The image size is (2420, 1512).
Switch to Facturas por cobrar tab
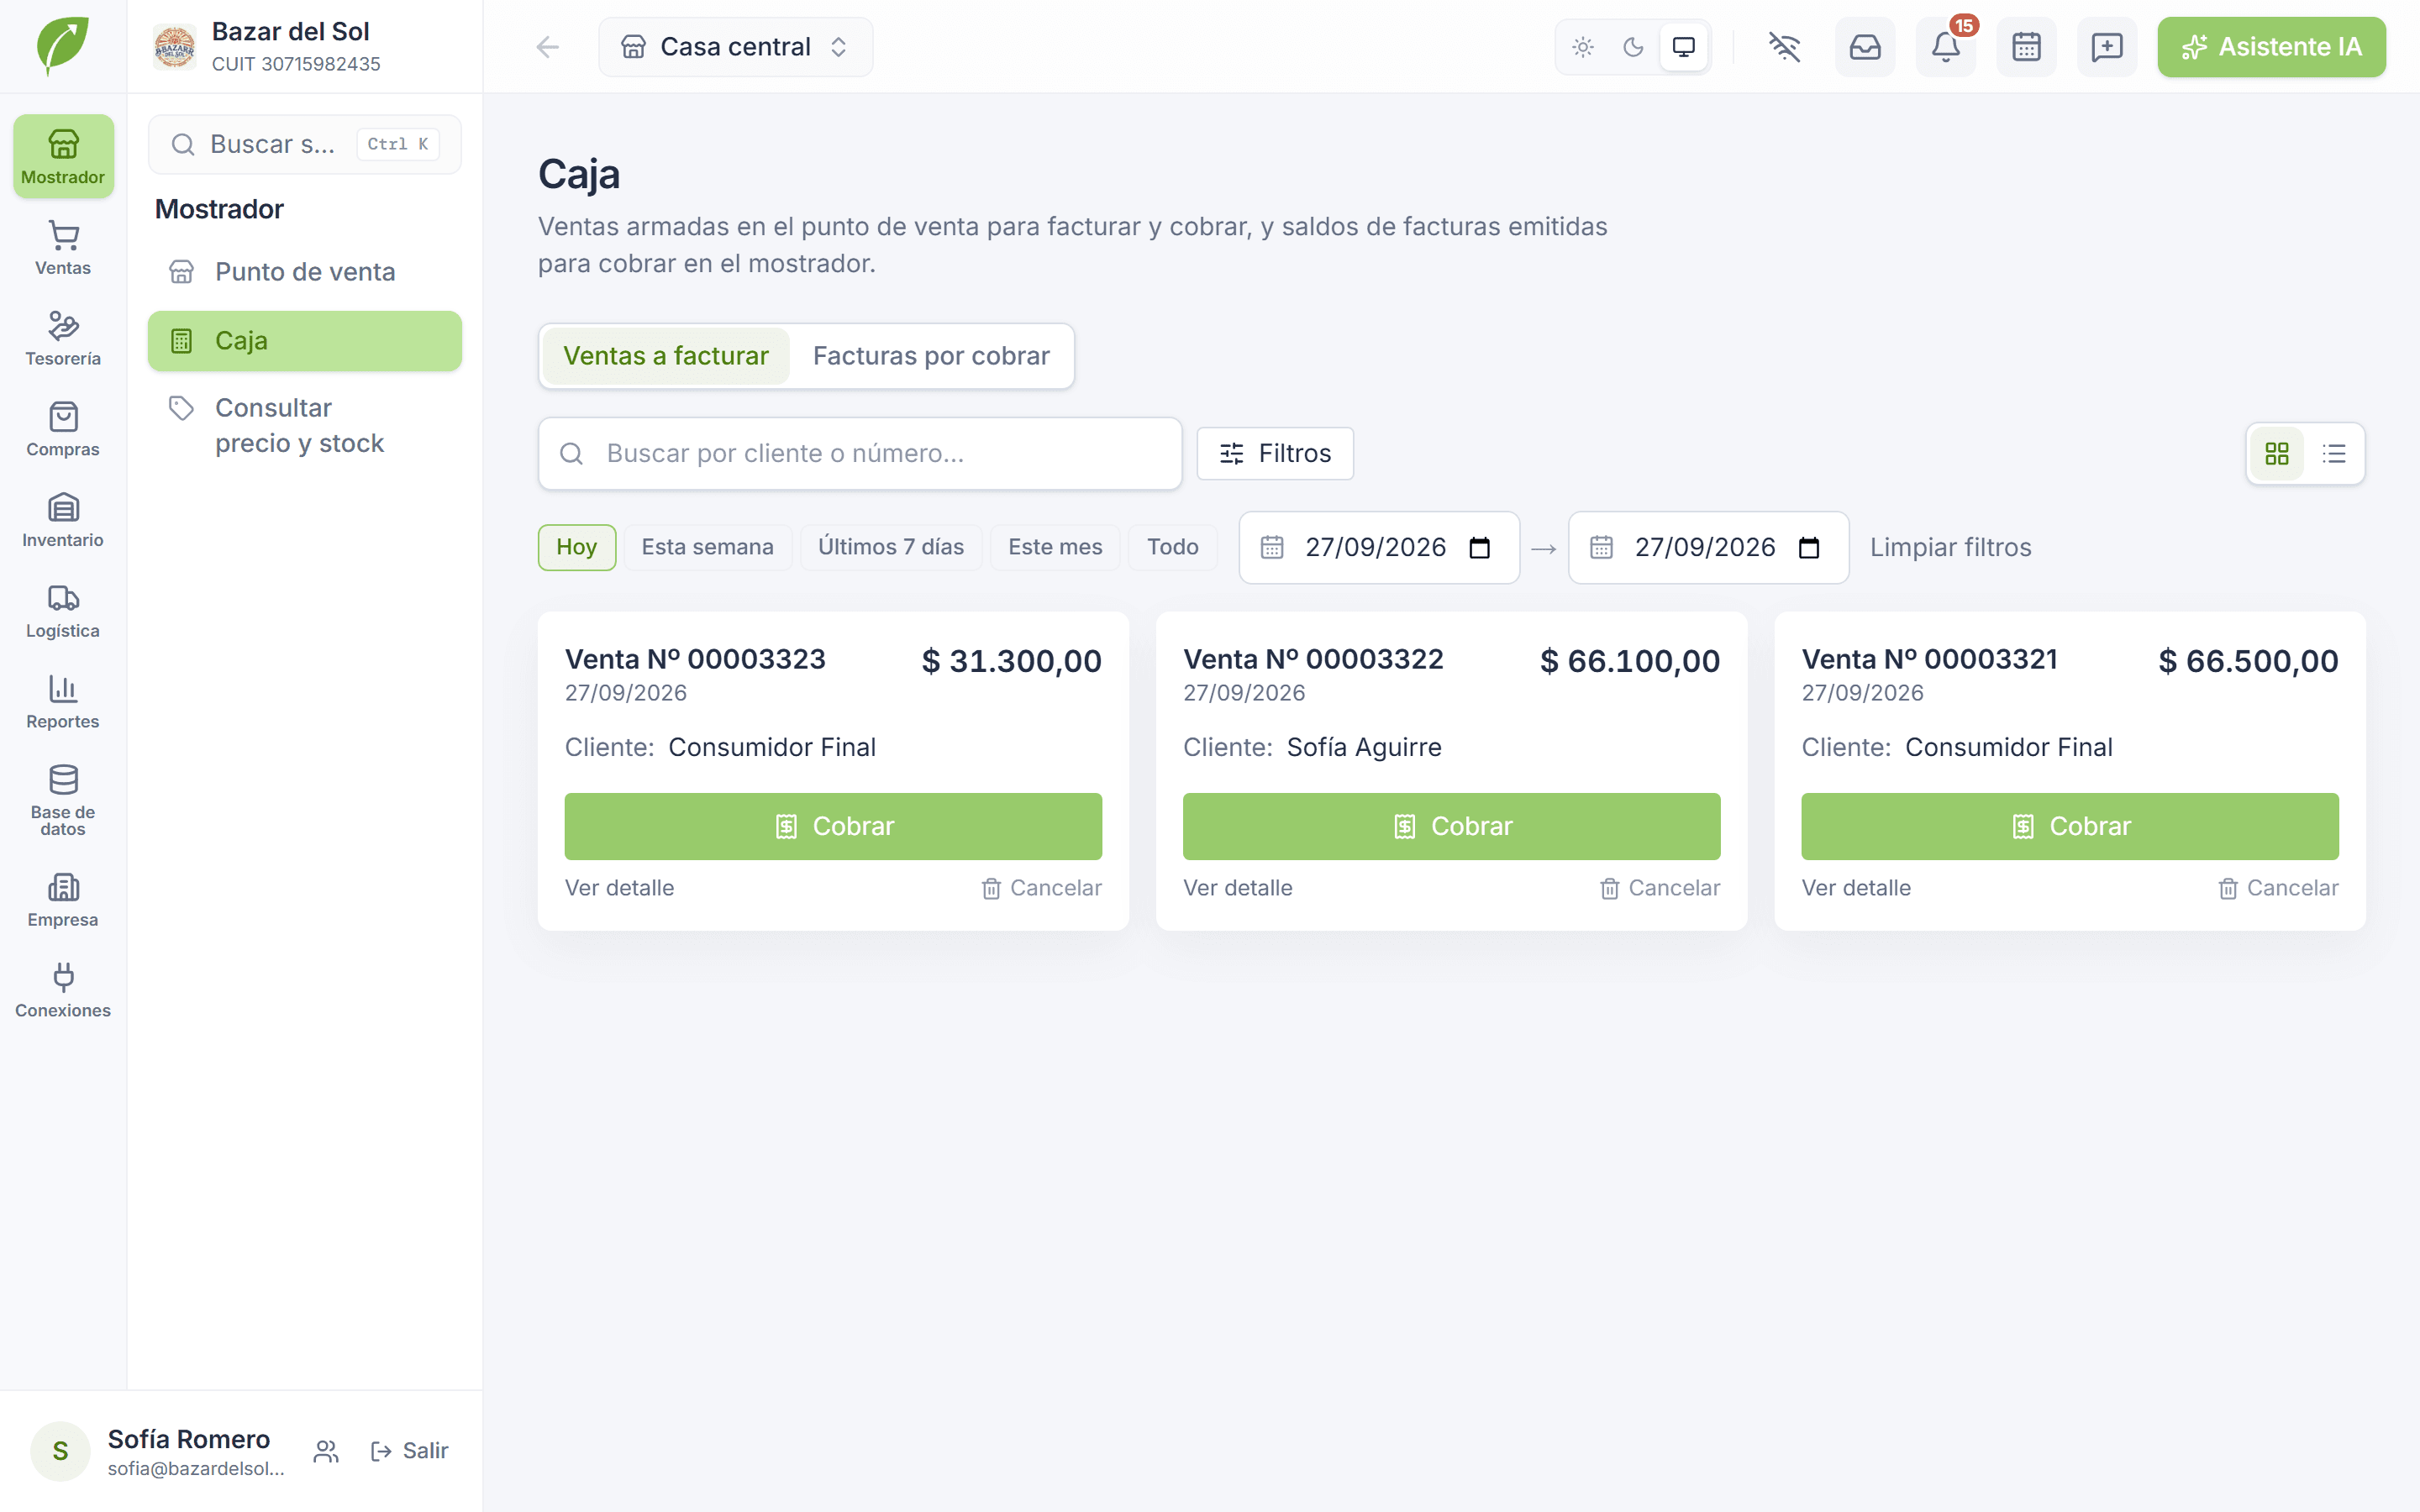[931, 356]
